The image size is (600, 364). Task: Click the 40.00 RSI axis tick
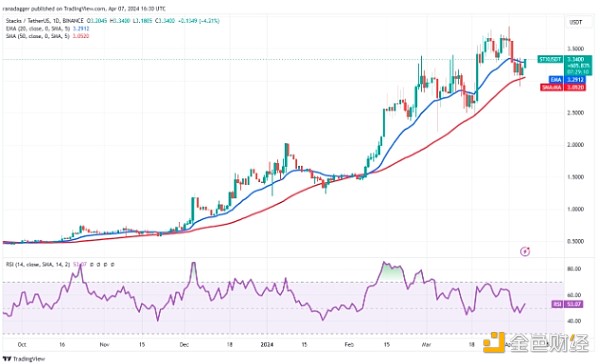click(x=574, y=321)
